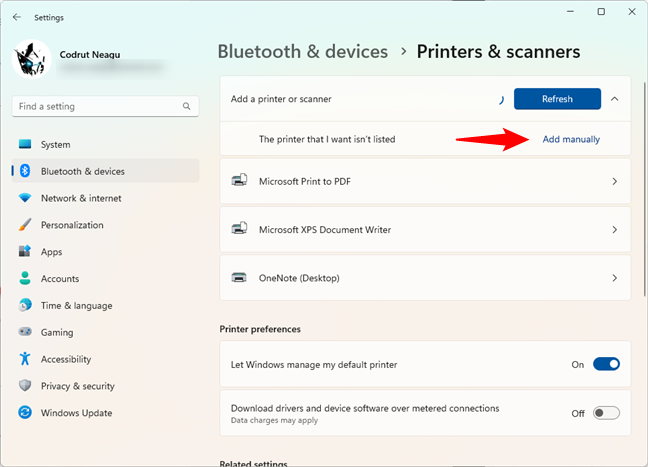Expand OneNote (Desktop) chevron arrow
The width and height of the screenshot is (648, 467).
pos(615,278)
